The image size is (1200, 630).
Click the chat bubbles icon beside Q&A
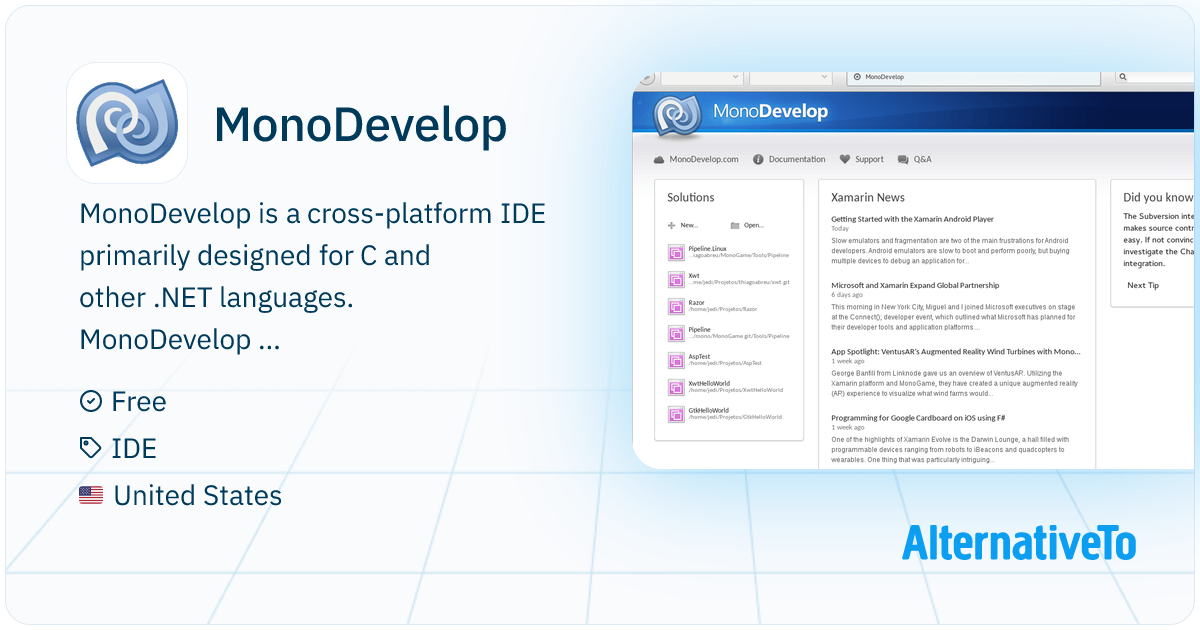click(x=903, y=160)
